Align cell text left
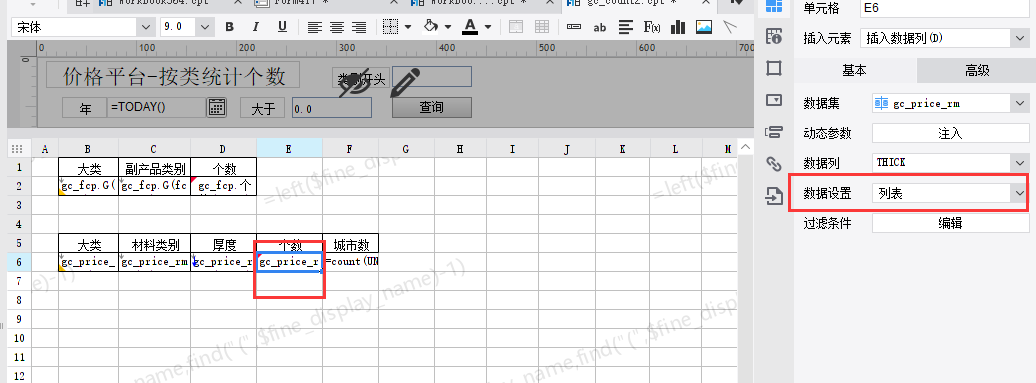Screen dimensions: 1036x383 click(314, 27)
